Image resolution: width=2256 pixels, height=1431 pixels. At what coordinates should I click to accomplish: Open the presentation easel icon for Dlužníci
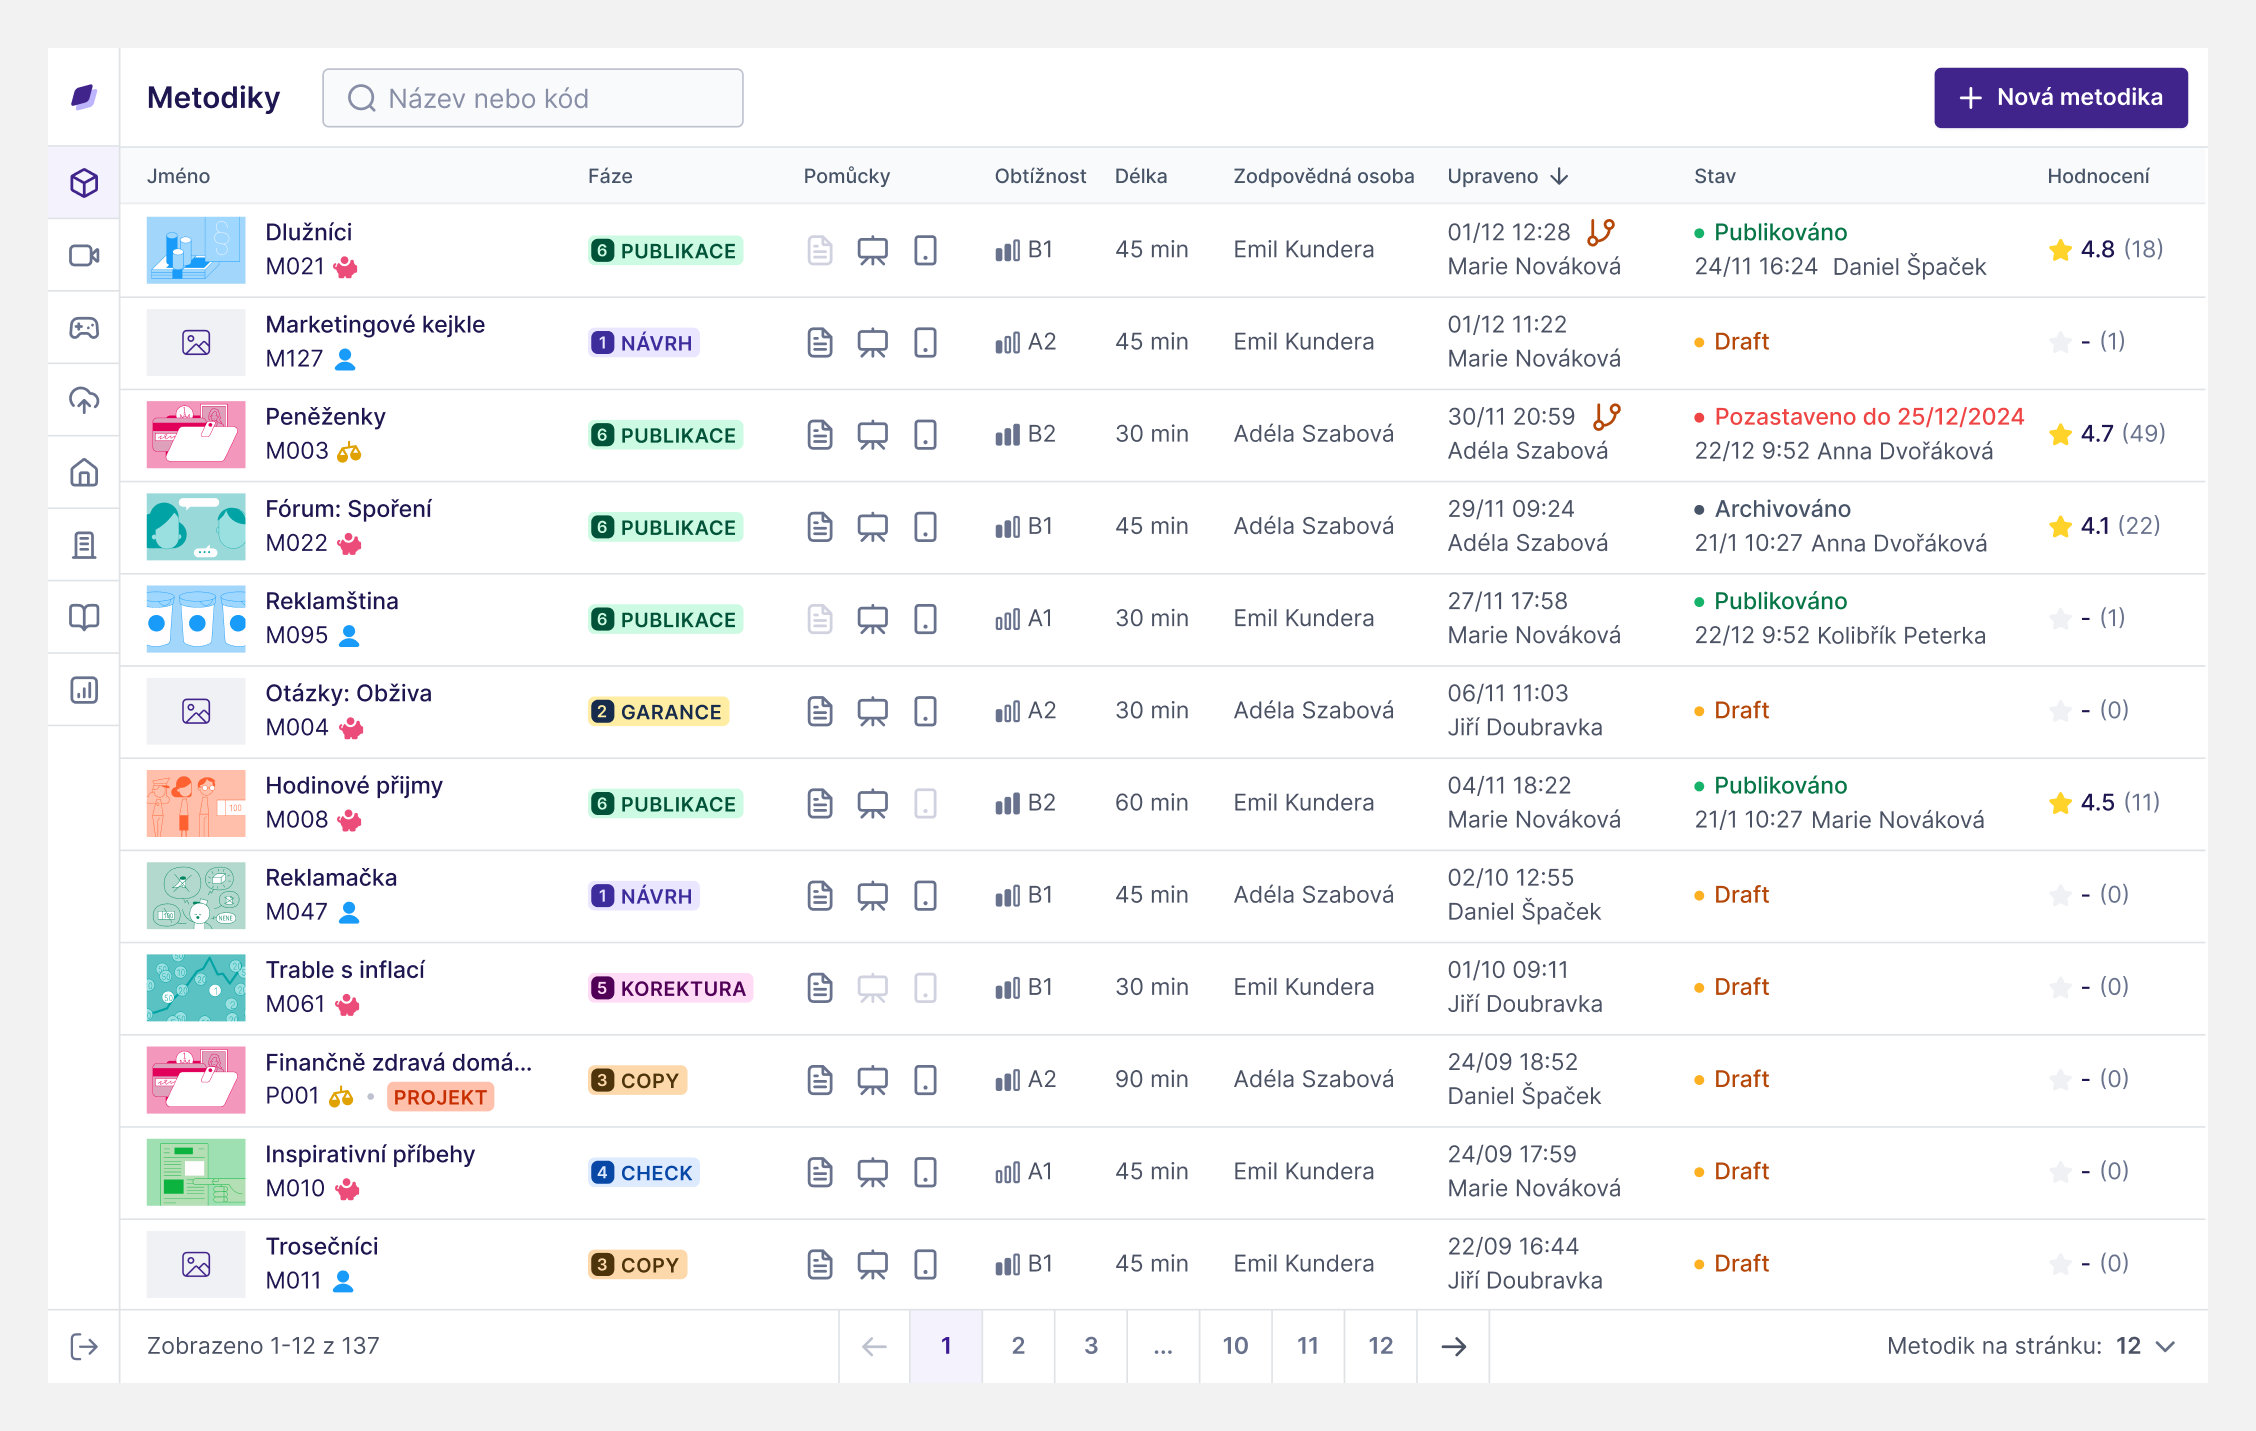(873, 249)
